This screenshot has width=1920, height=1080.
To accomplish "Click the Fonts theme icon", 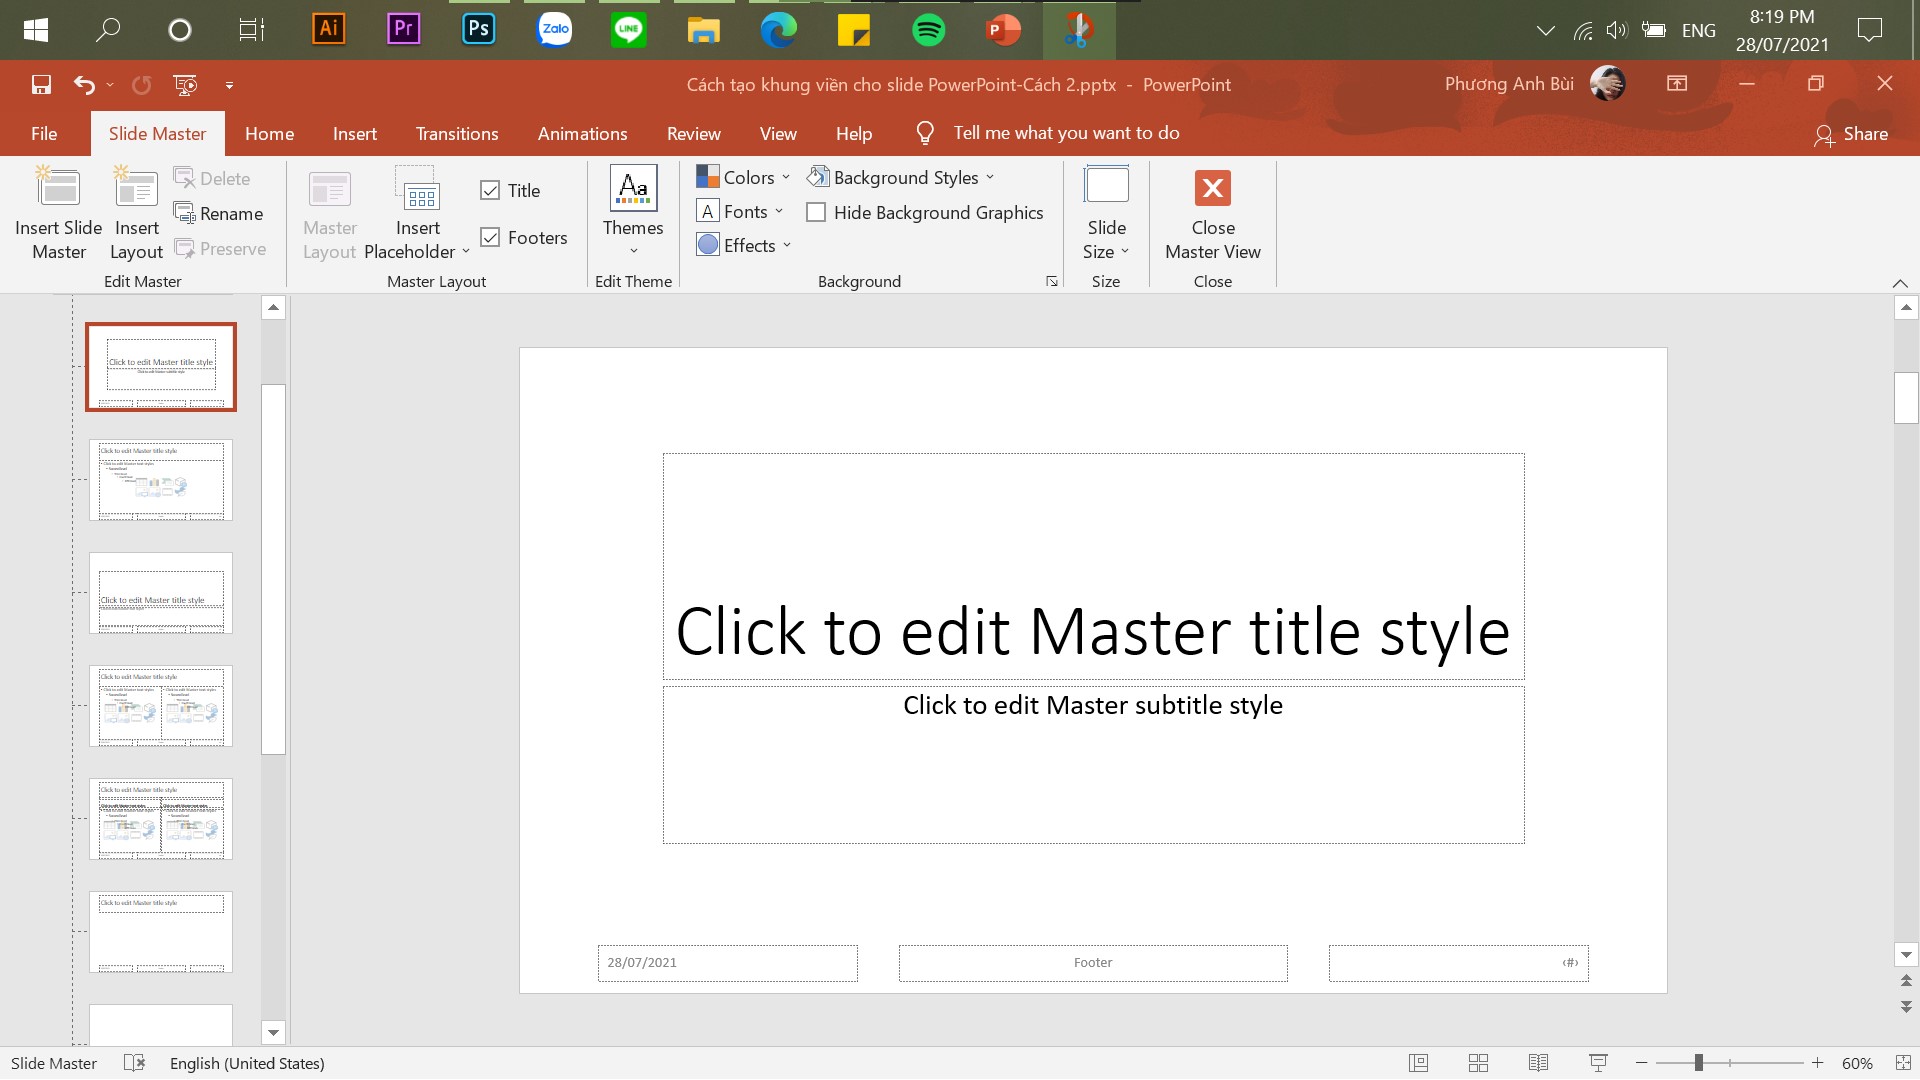I will pyautogui.click(x=708, y=211).
